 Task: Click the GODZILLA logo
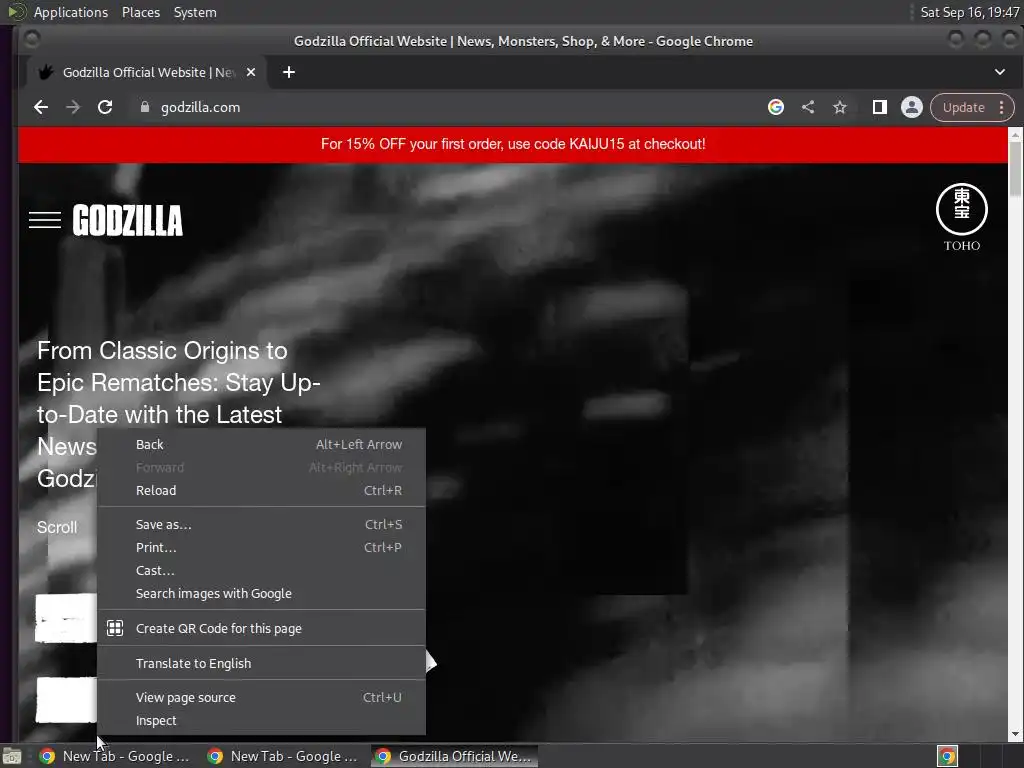[127, 220]
